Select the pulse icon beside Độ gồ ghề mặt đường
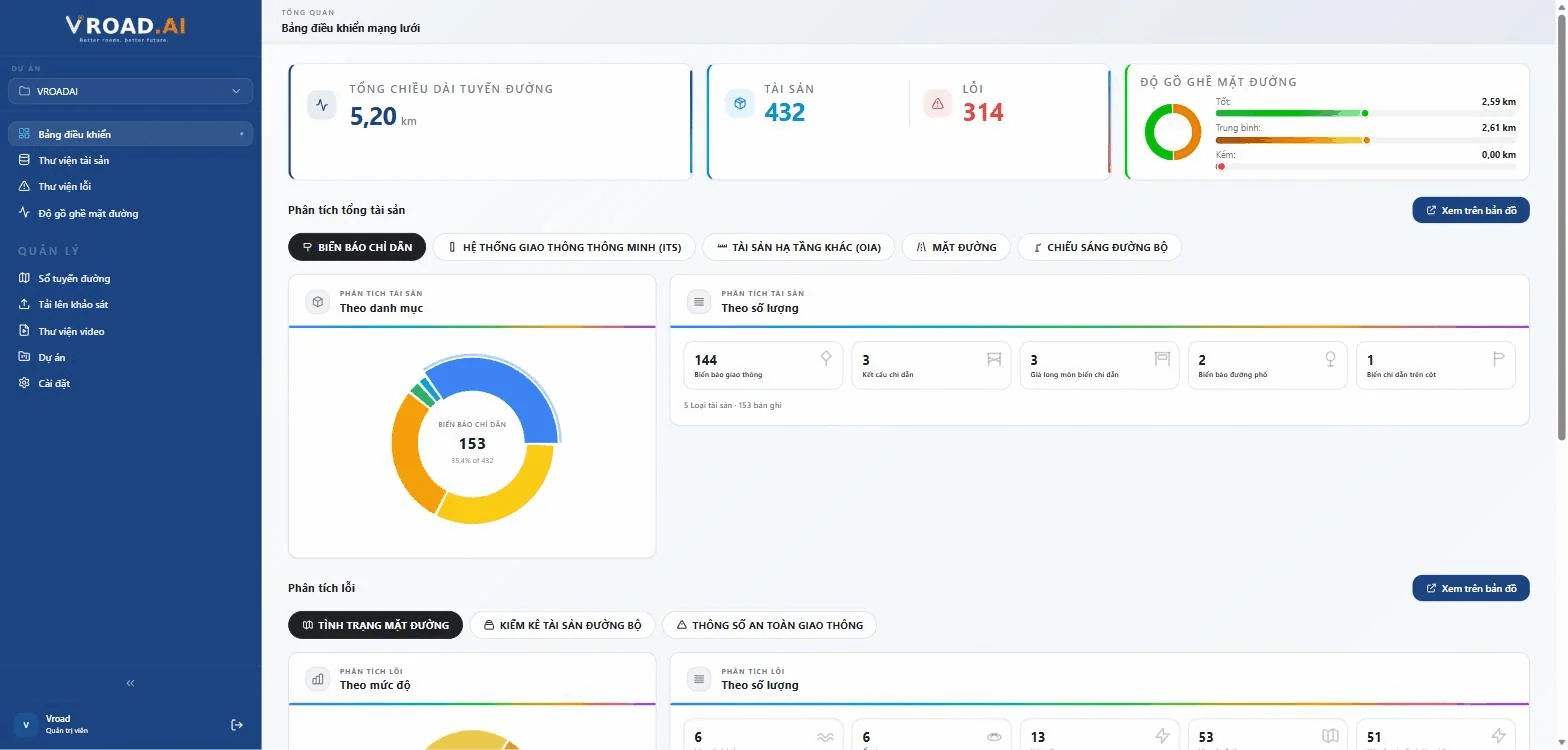1568x750 pixels. tap(25, 213)
